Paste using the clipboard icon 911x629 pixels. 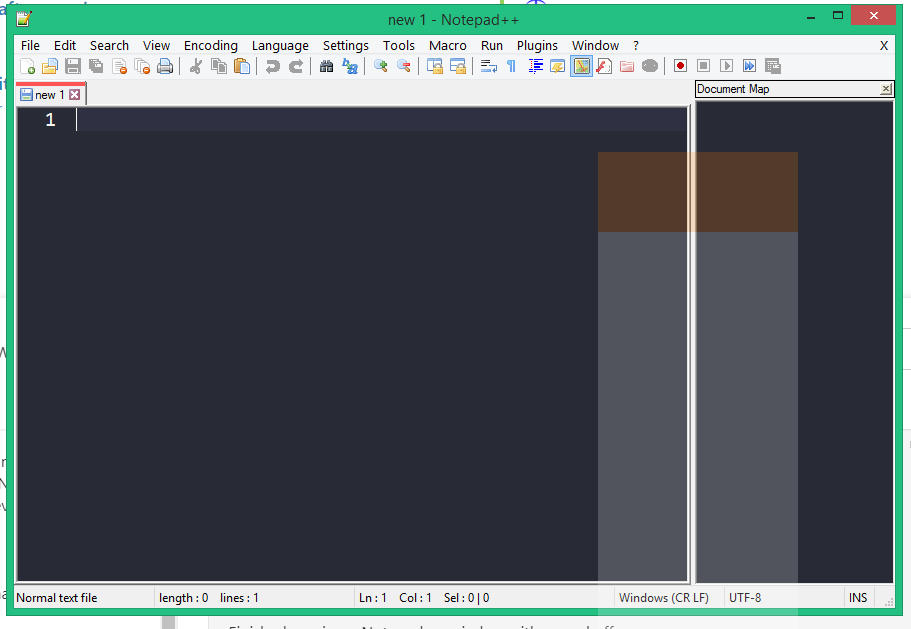(x=242, y=66)
